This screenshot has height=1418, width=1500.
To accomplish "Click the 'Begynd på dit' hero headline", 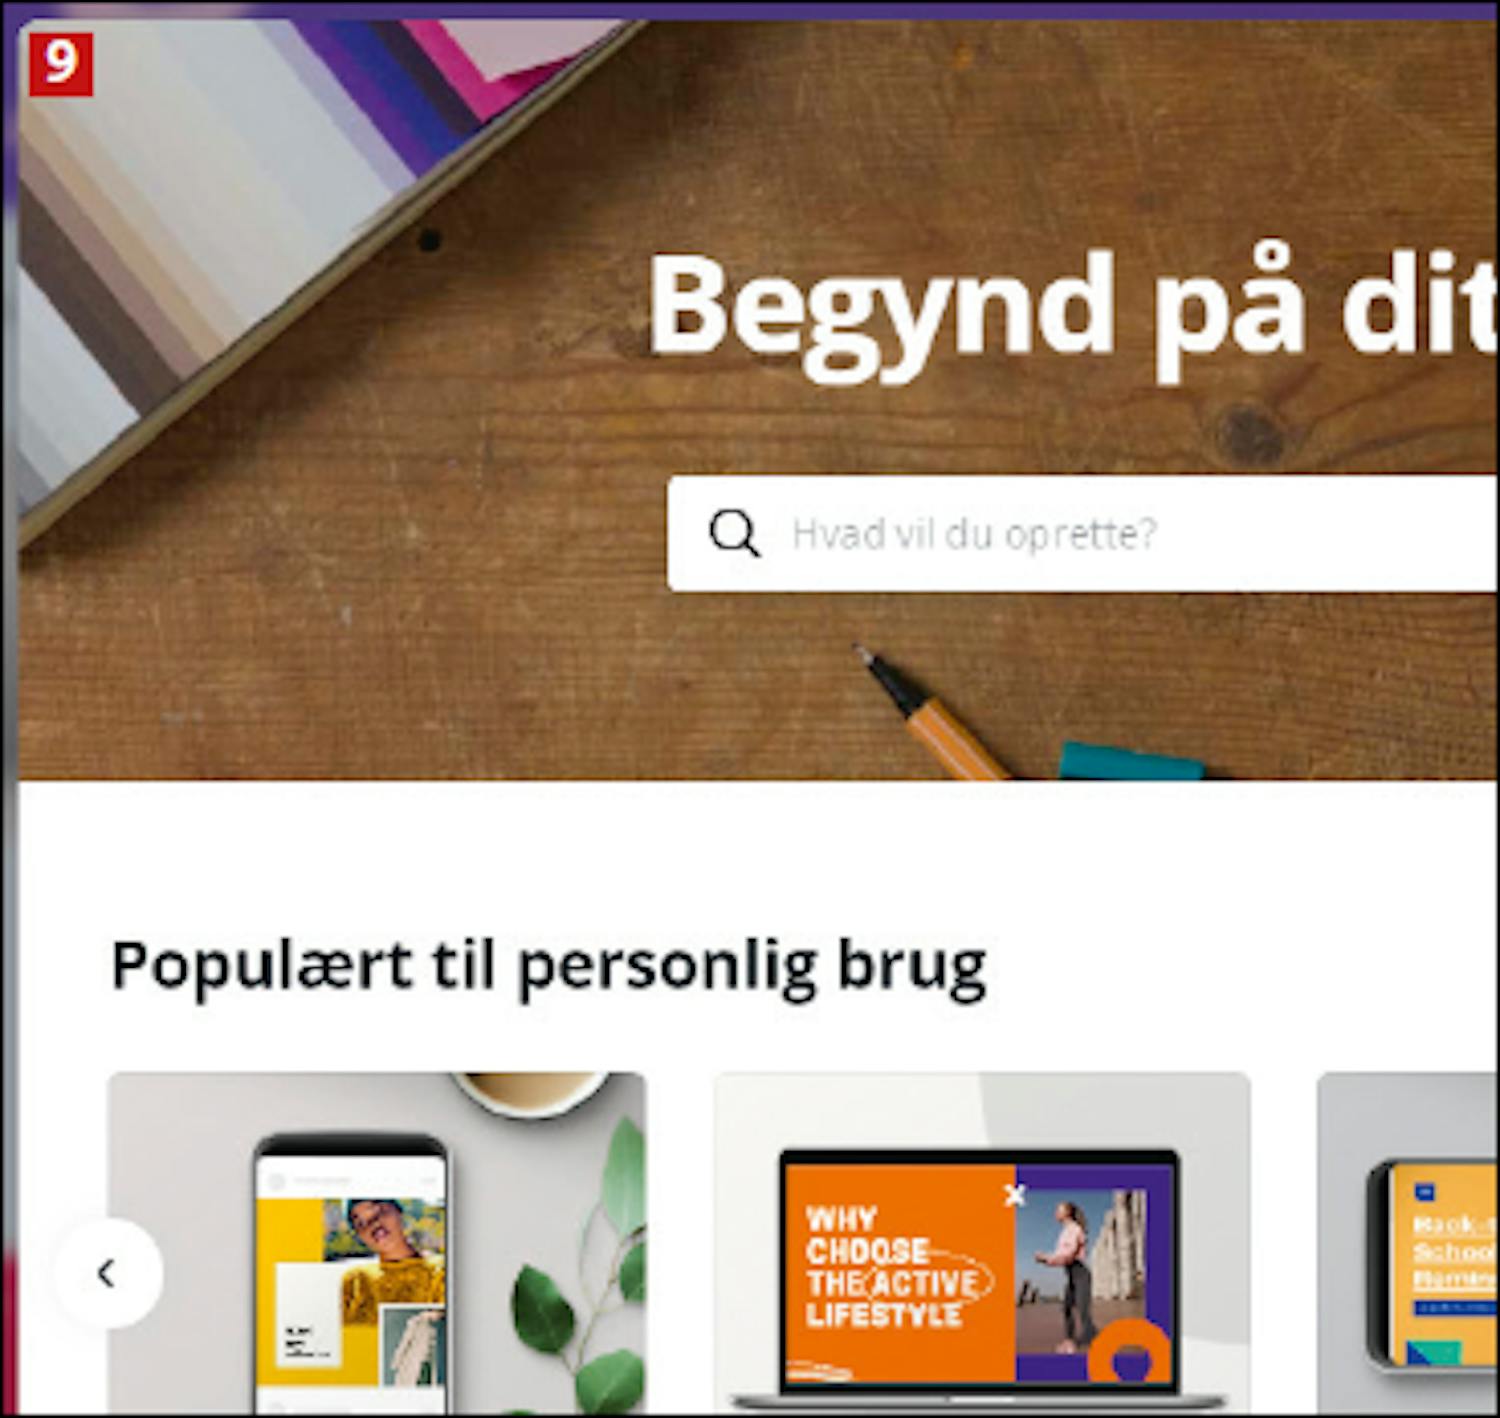I will pos(1072,312).
